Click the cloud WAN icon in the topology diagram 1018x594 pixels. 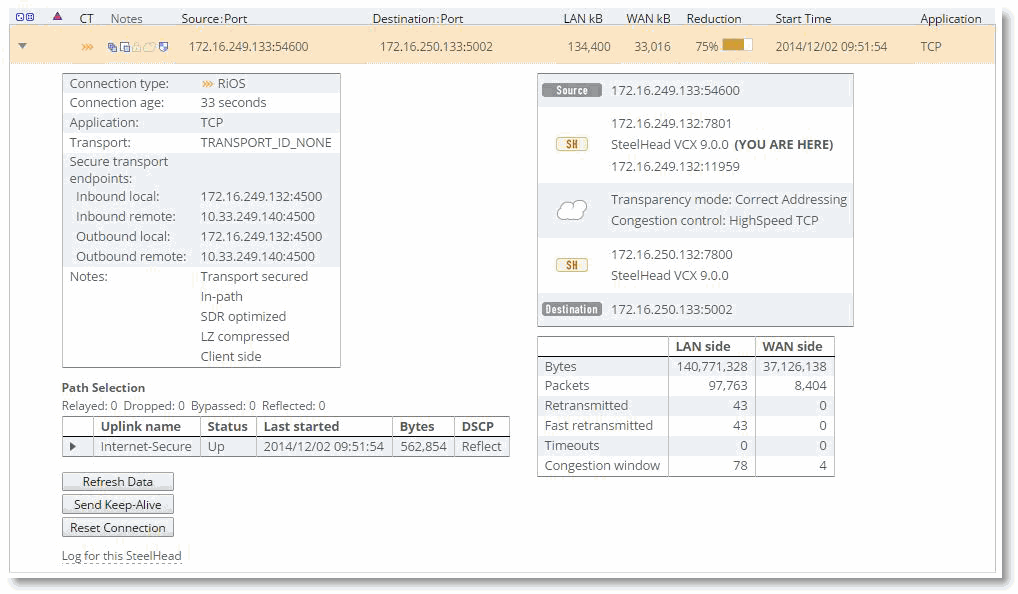(x=571, y=211)
